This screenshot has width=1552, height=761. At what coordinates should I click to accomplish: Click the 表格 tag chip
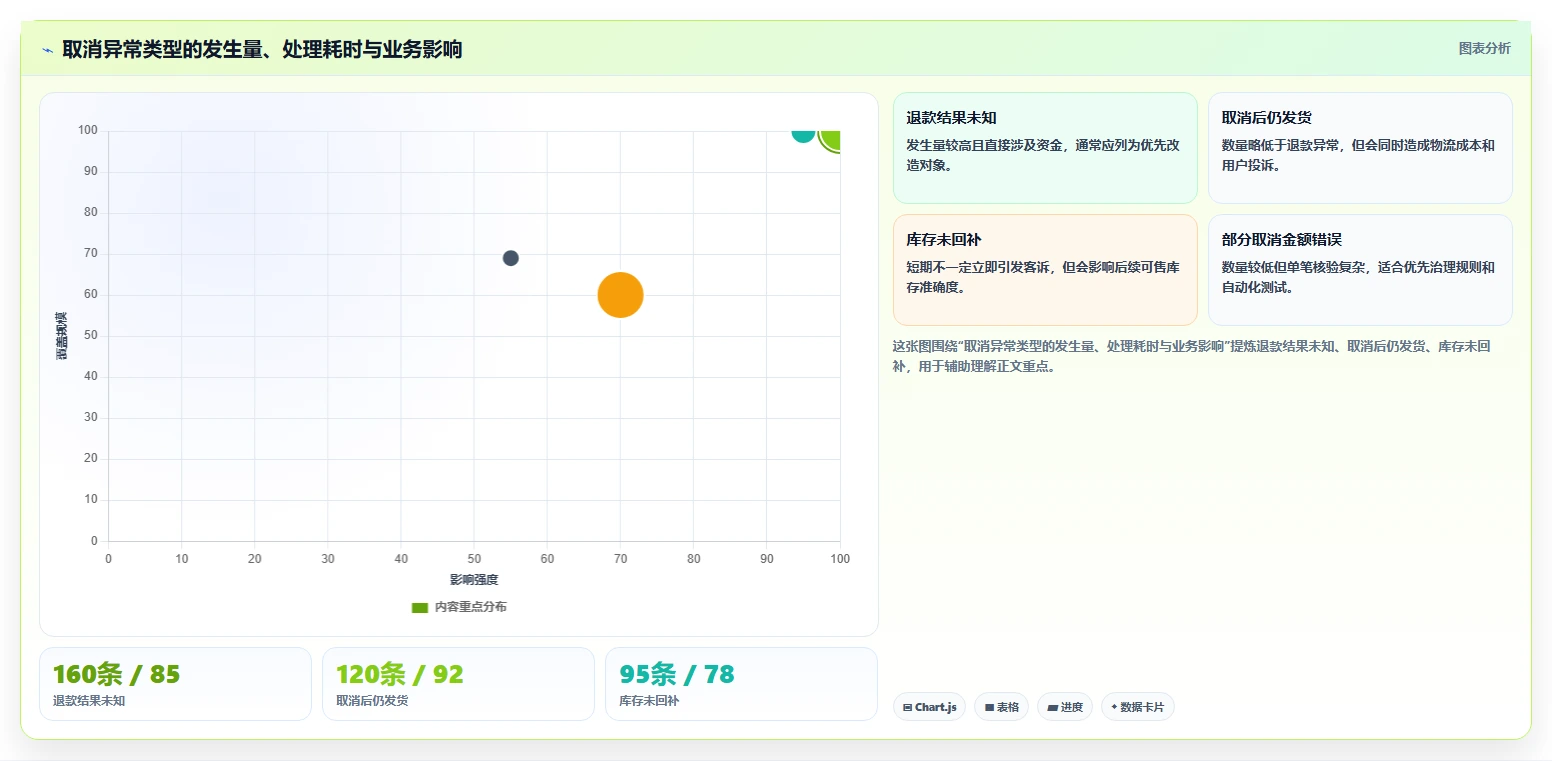click(x=1001, y=707)
